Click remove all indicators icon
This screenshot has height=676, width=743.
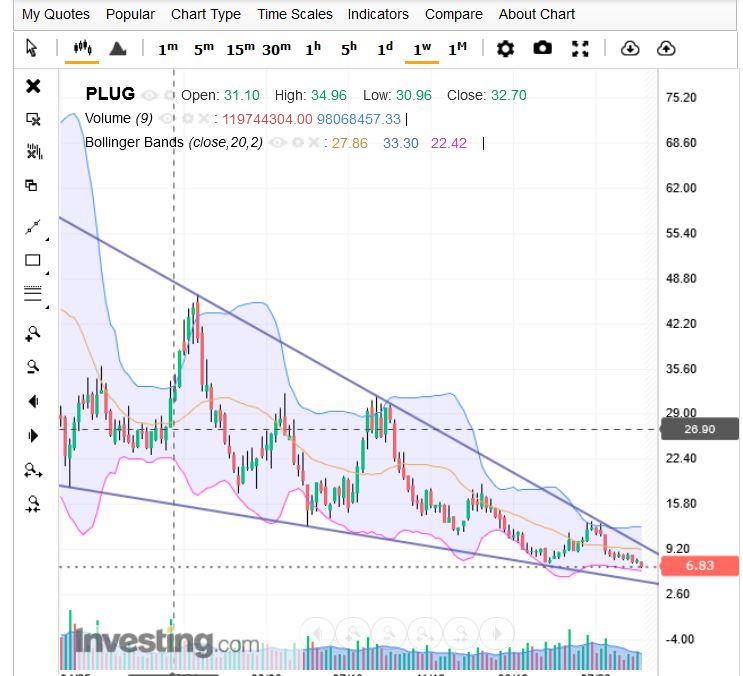tap(33, 152)
